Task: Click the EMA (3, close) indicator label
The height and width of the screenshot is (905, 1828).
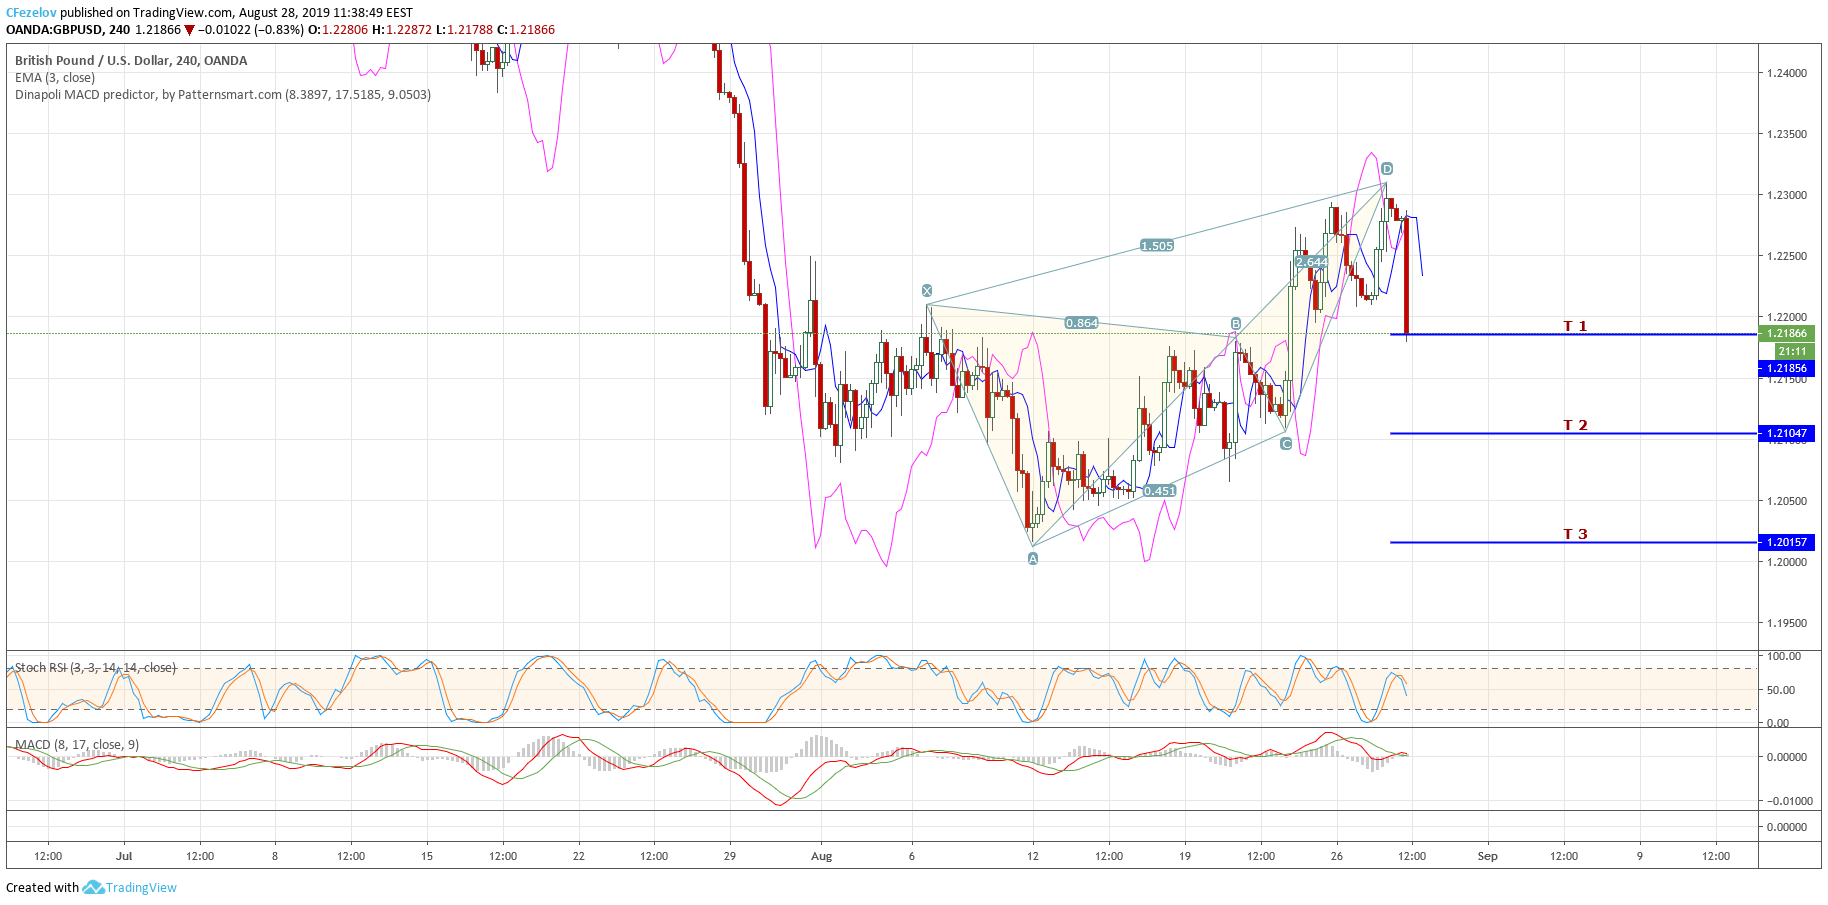Action: 55,77
